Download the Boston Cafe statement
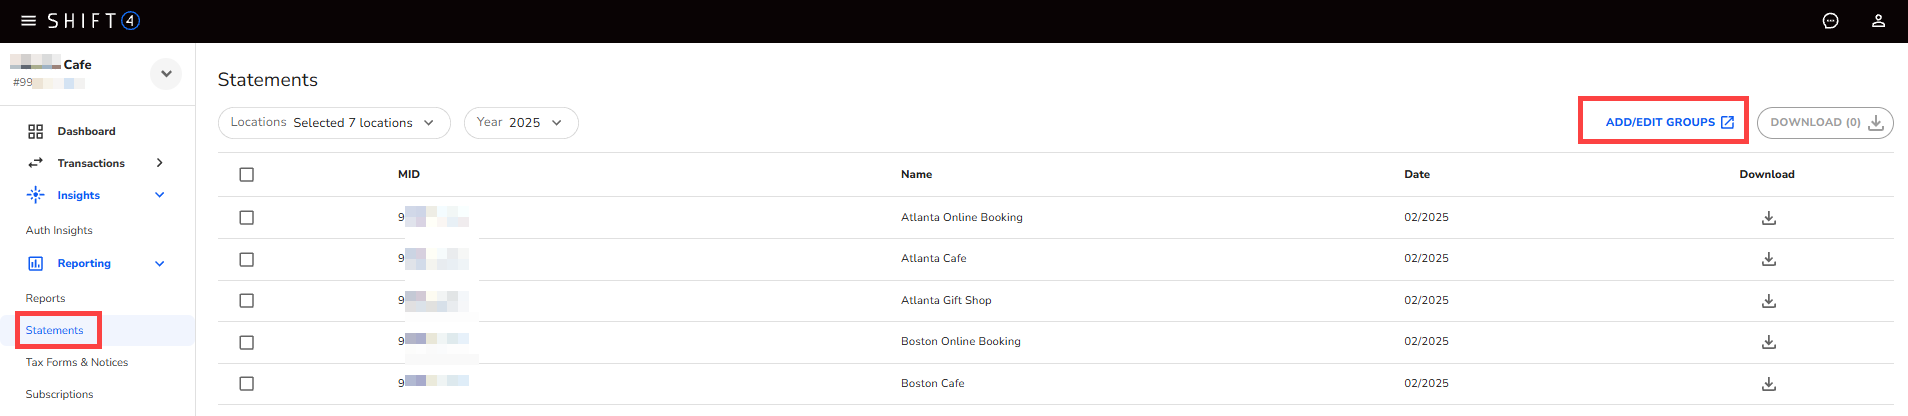Screen dimensions: 1908x416 point(1768,384)
